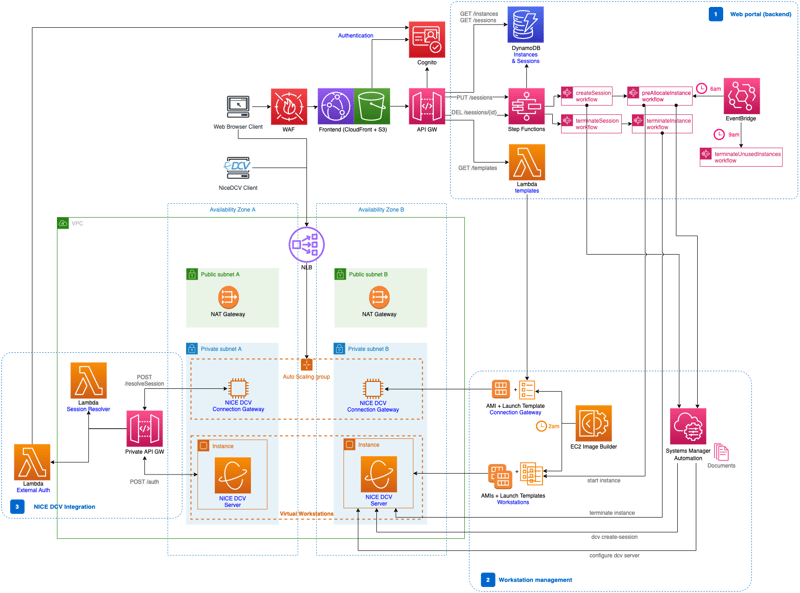
Task: Select the EventBridge icon
Action: (742, 96)
